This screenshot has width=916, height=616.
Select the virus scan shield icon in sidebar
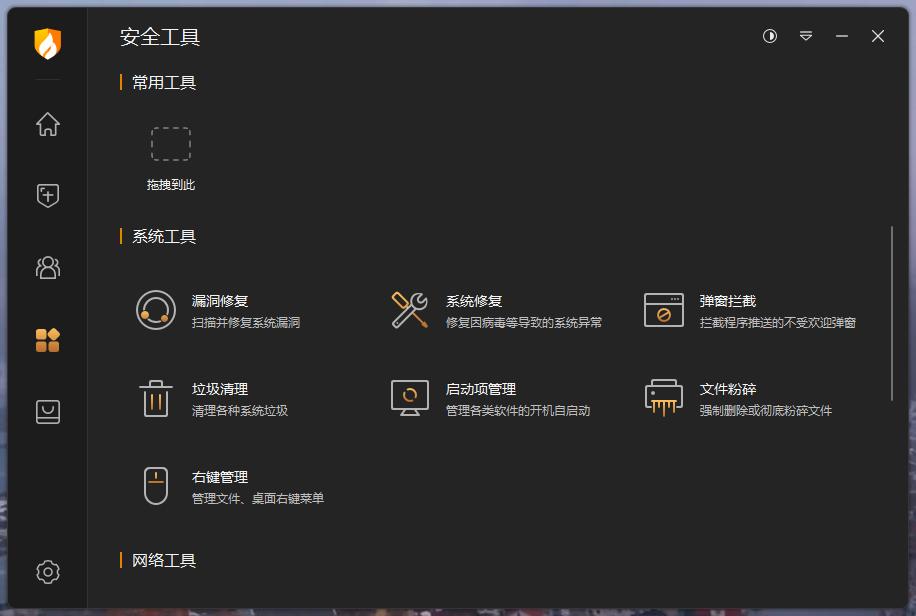pos(46,194)
